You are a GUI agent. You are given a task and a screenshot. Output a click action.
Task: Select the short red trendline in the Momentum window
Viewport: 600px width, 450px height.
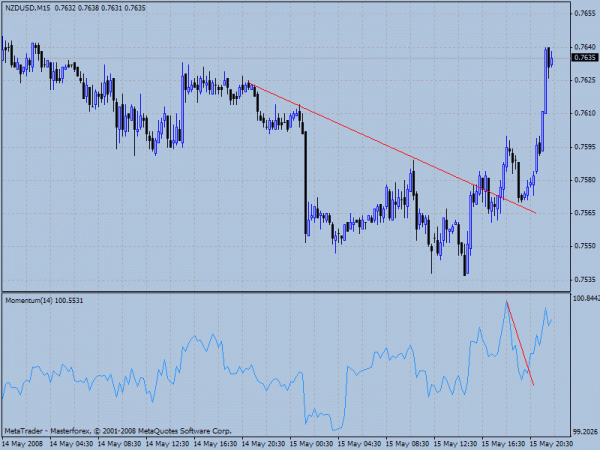point(520,343)
